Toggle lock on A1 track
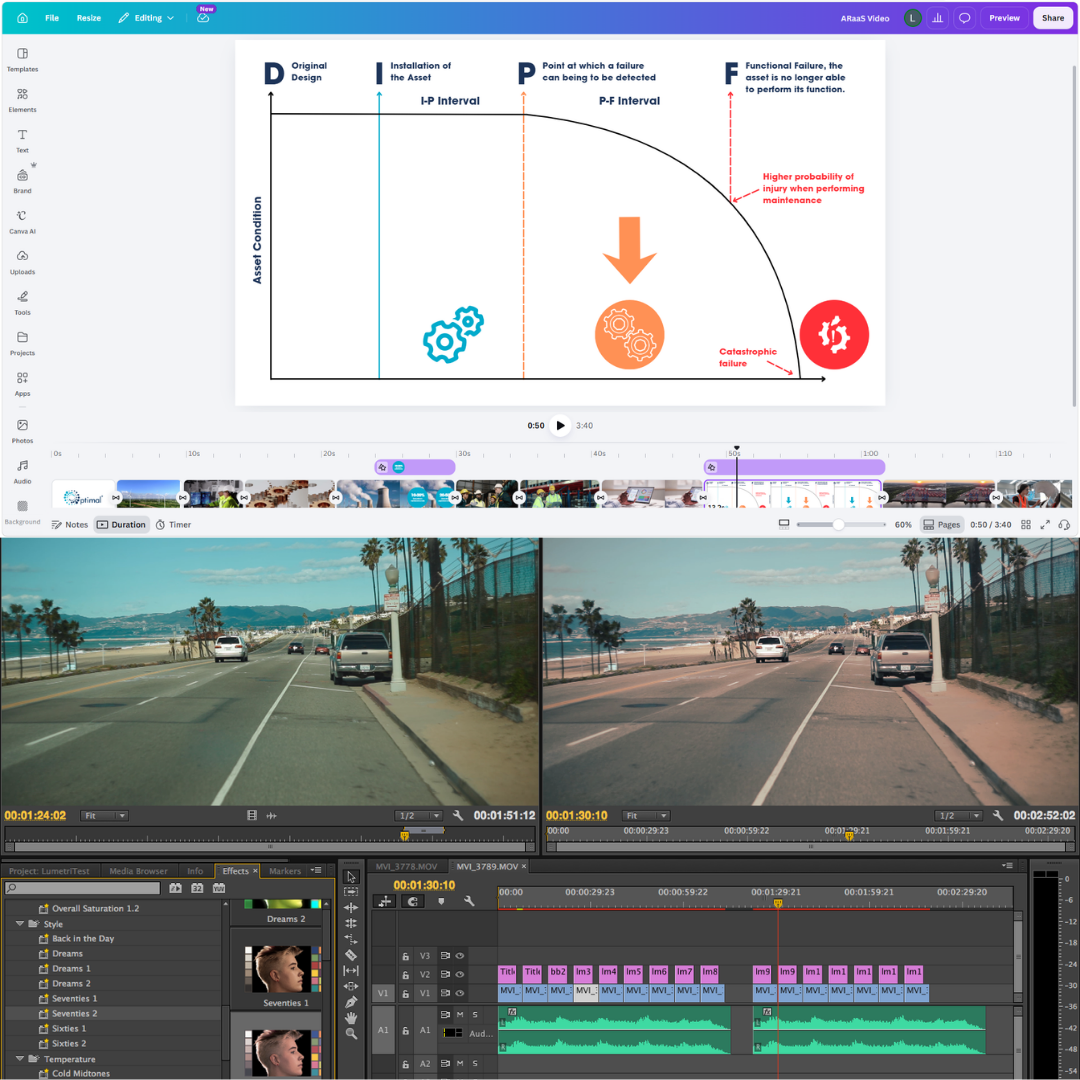1080x1080 pixels. 406,1030
